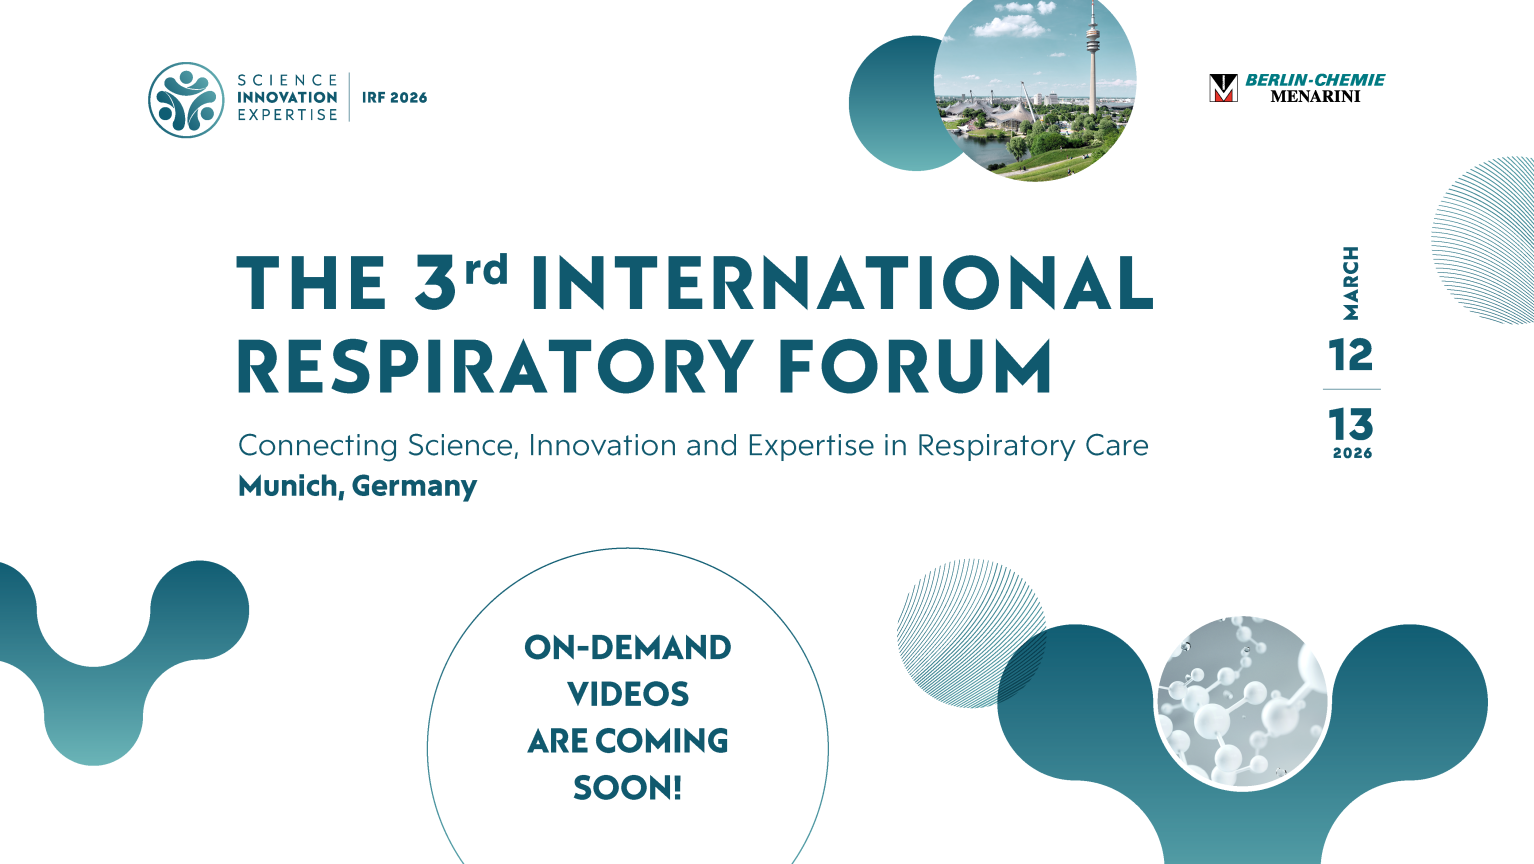Click the On-Demand Videos Are Coming Soon circle

(628, 717)
